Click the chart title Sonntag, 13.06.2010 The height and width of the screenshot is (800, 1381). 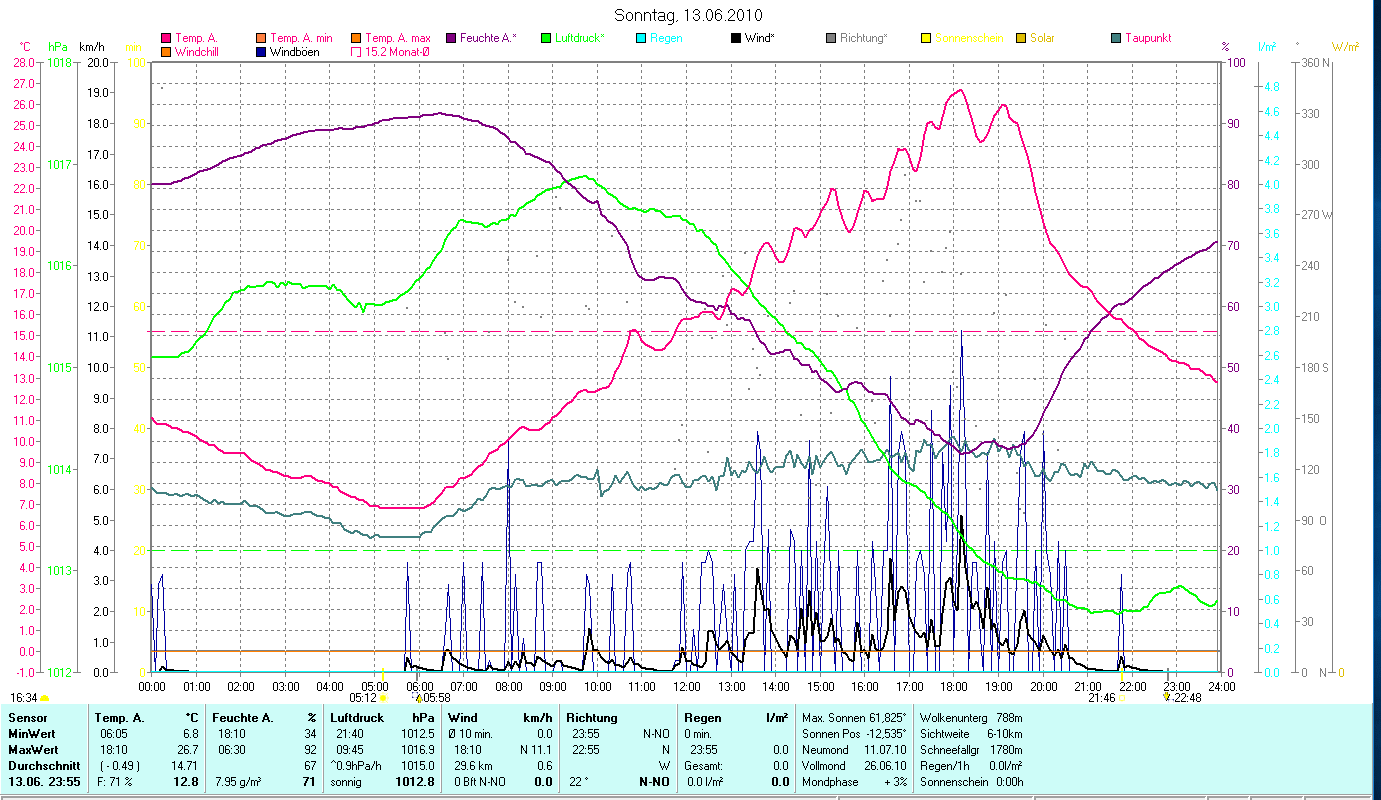pyautogui.click(x=690, y=15)
